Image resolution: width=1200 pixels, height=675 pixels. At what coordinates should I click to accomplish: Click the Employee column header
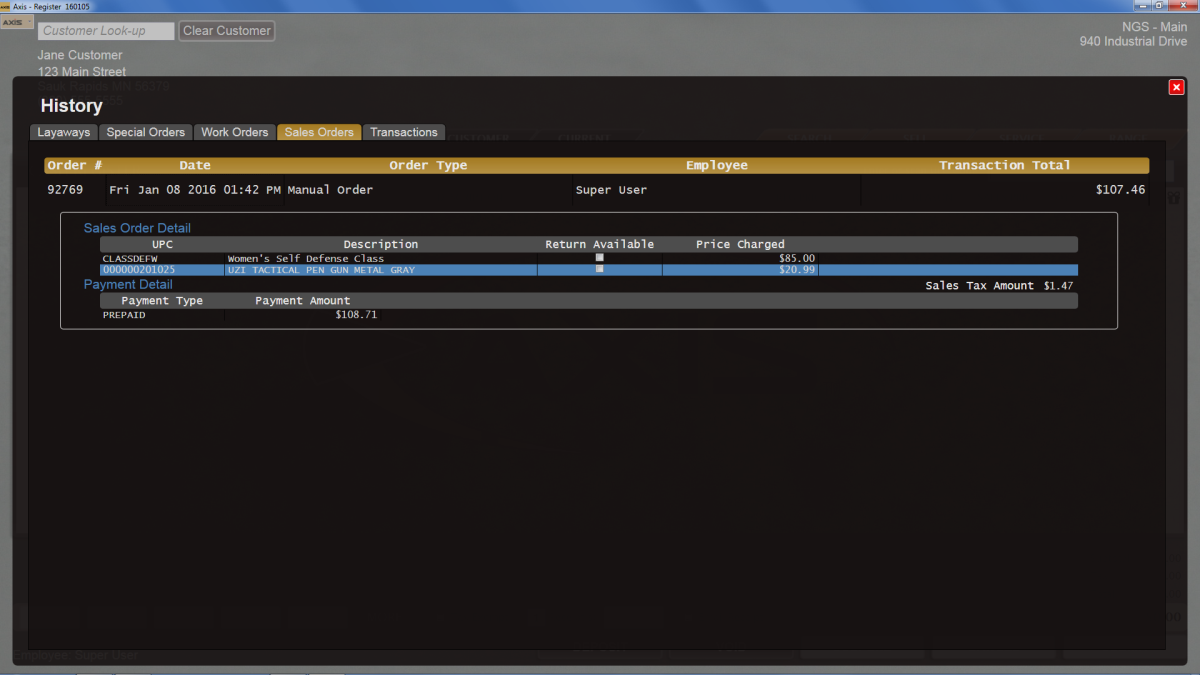[717, 166]
